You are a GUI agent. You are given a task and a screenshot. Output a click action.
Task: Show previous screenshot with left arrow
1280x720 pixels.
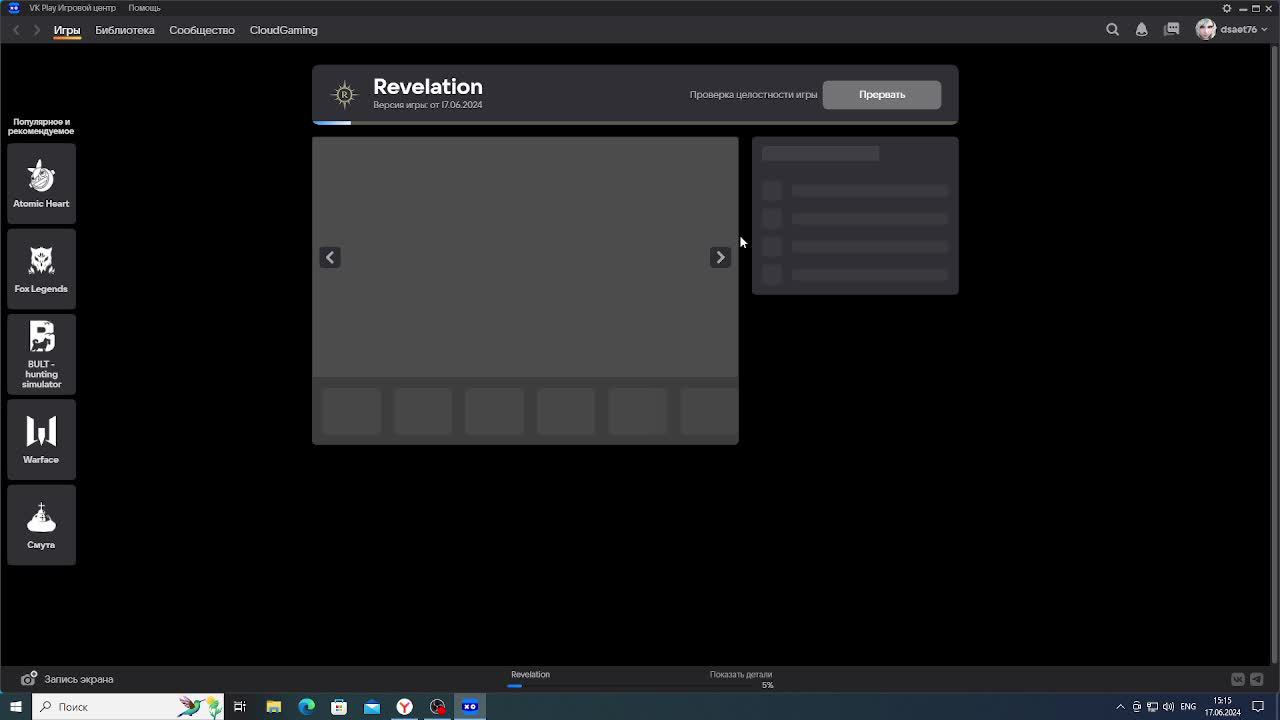click(x=330, y=258)
